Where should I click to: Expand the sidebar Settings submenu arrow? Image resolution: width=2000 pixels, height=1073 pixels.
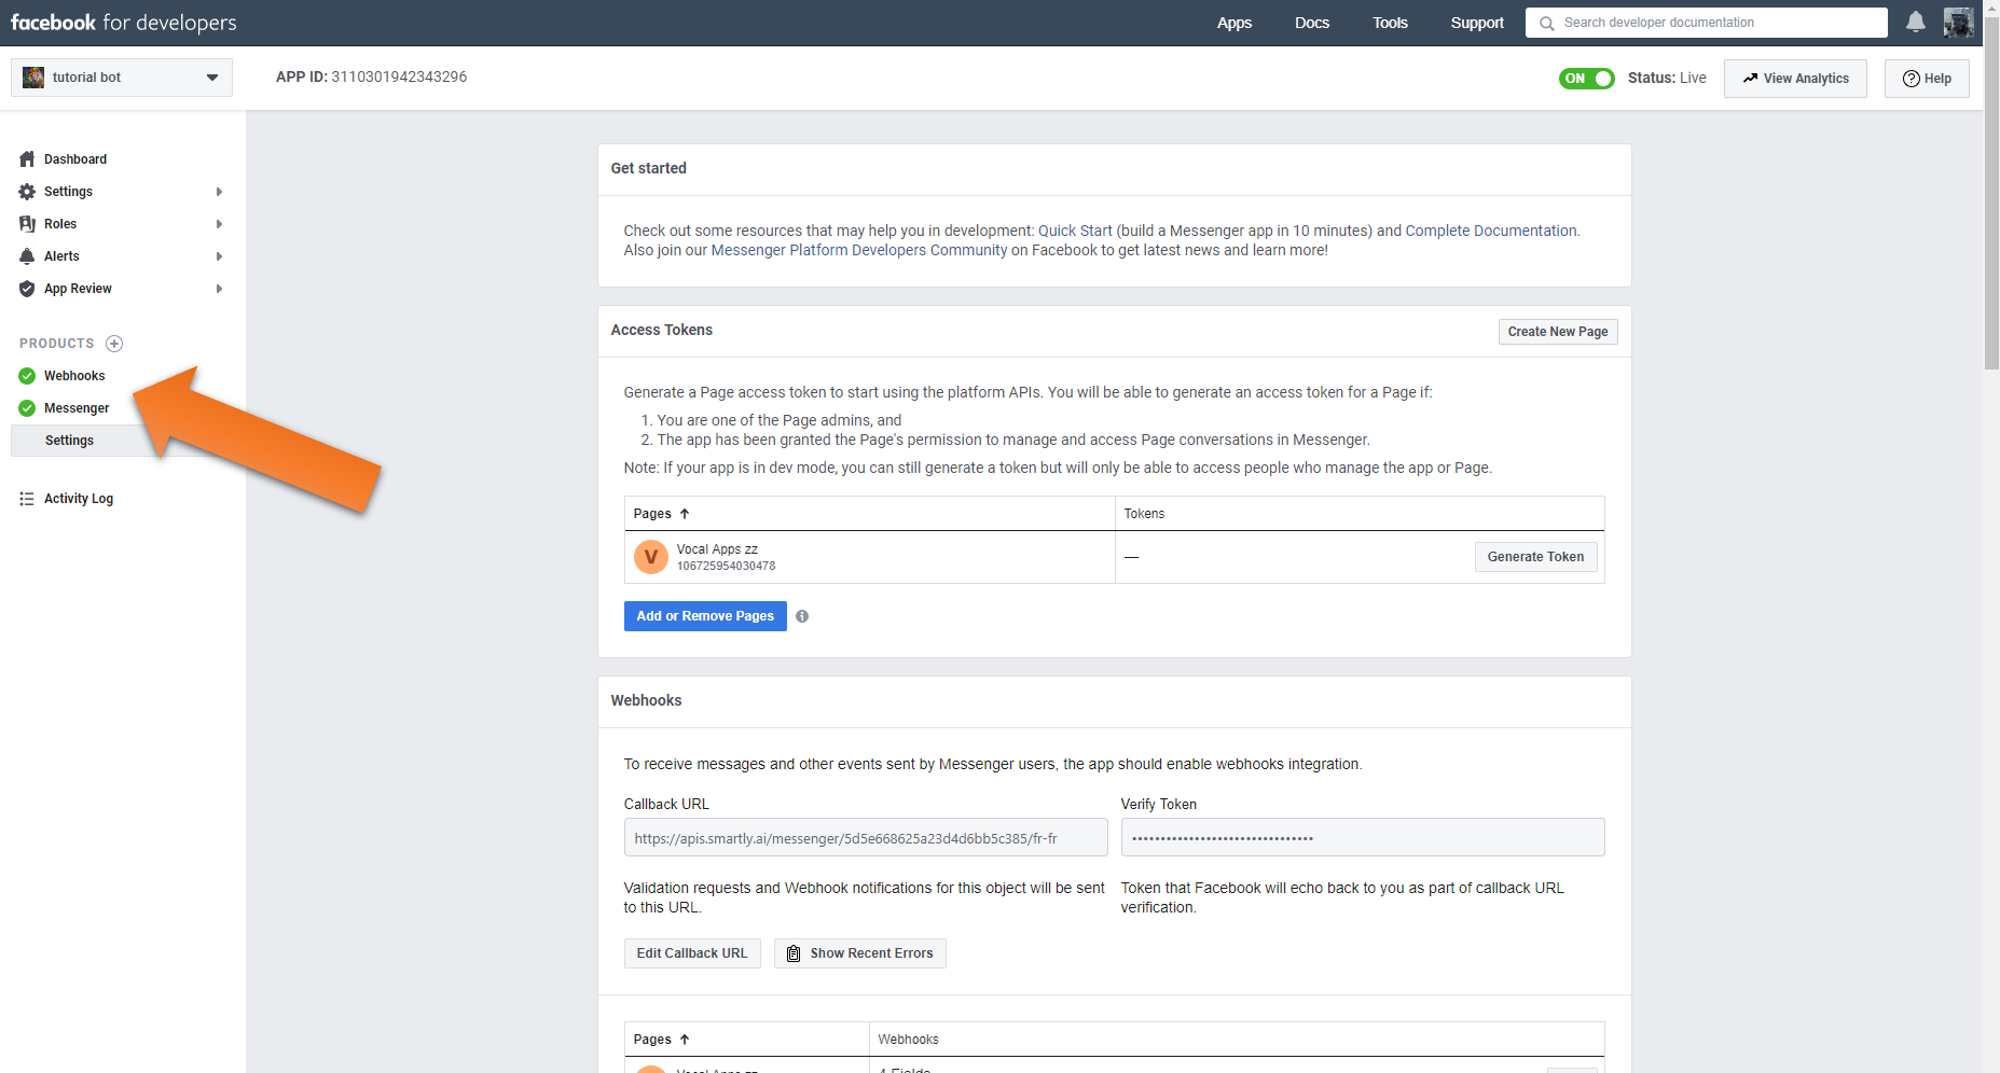click(219, 192)
